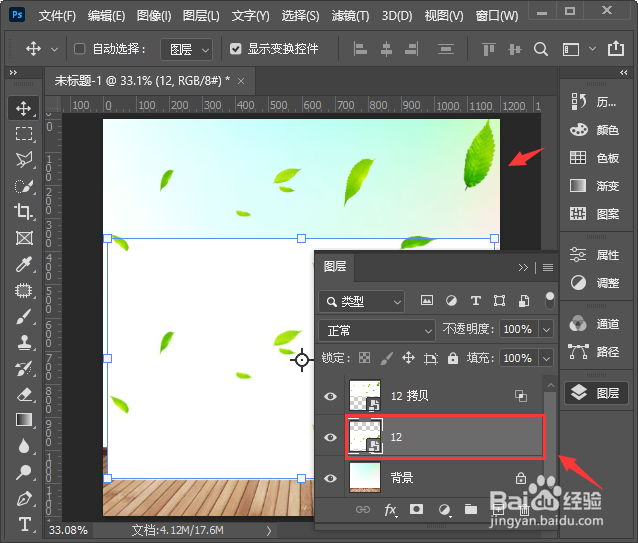This screenshot has height=543, width=638.
Task: Toggle layer filtering switch
Action: coord(550,301)
